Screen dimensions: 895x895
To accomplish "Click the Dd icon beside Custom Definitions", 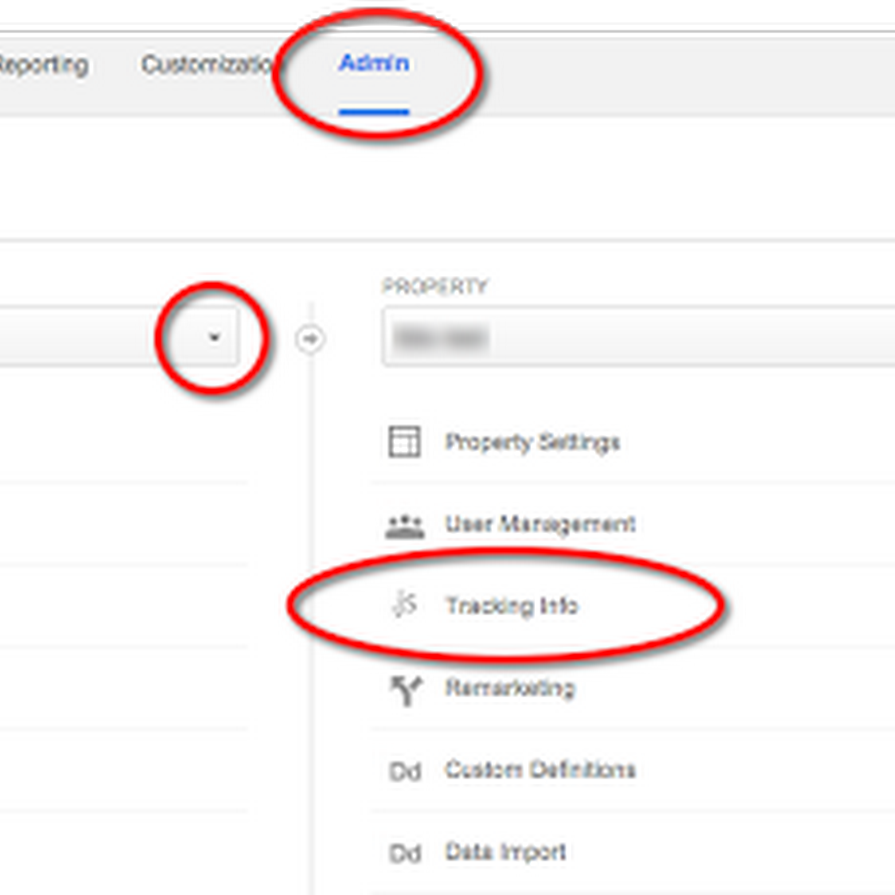I will [404, 772].
